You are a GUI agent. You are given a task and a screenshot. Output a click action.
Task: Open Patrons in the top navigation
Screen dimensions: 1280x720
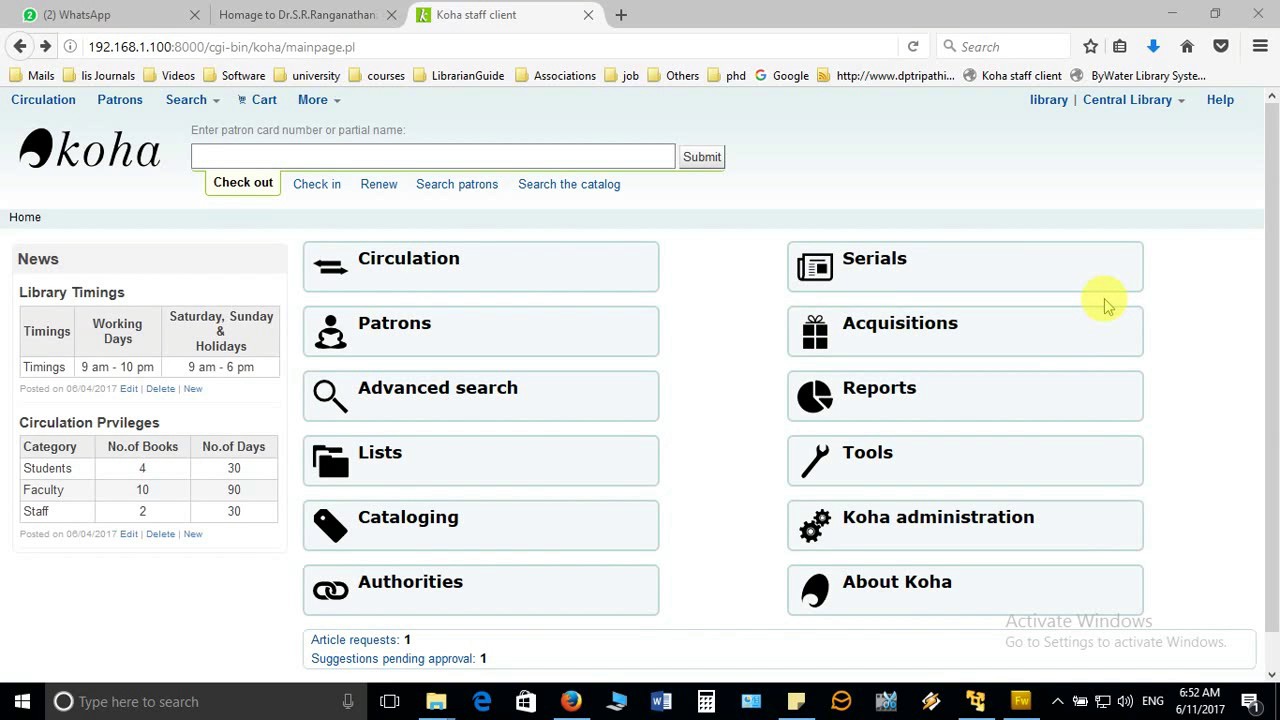coord(120,100)
